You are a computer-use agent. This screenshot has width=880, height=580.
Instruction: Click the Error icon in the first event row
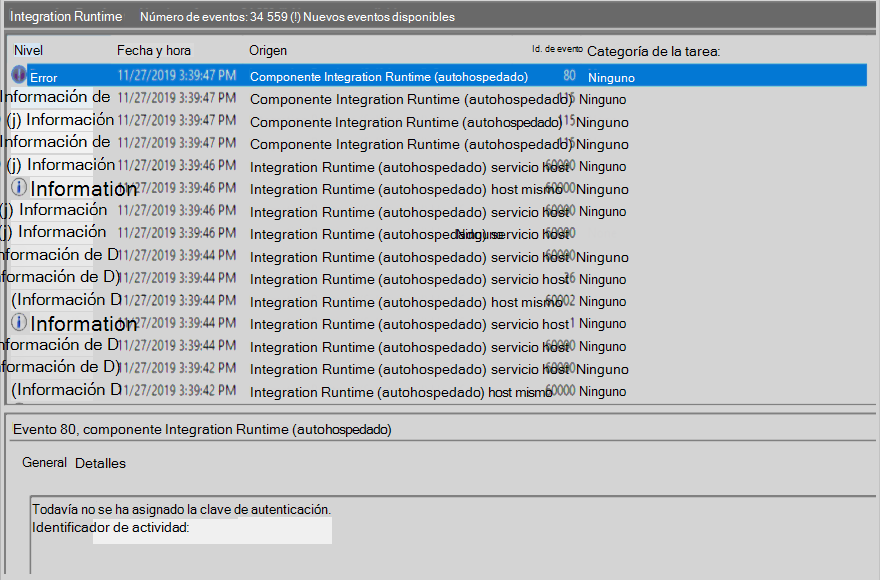pos(19,74)
